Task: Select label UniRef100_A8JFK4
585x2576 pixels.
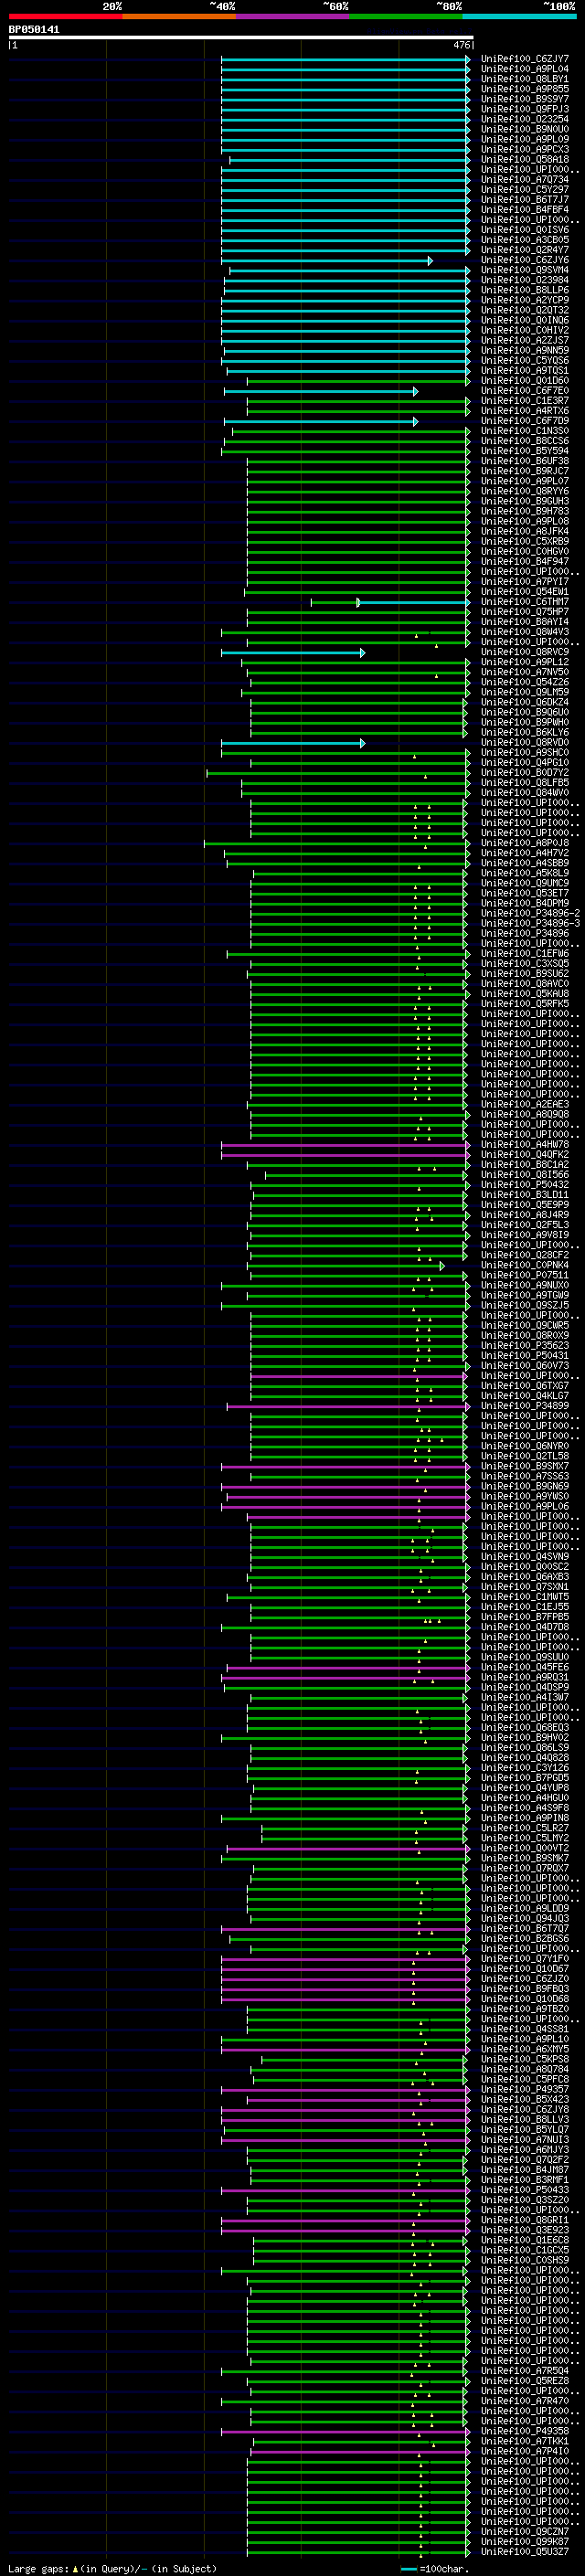Action: 524,531
